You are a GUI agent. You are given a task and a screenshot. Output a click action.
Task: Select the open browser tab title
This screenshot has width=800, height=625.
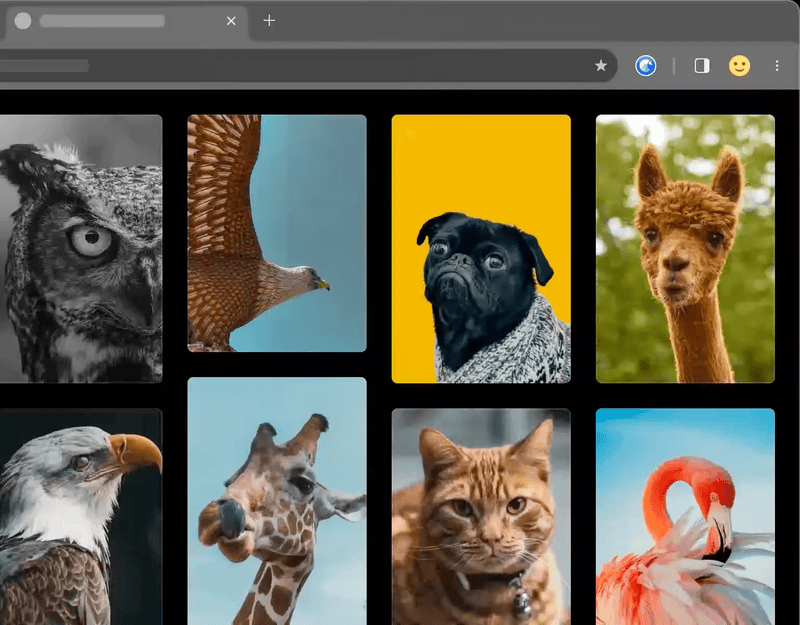pyautogui.click(x=102, y=21)
